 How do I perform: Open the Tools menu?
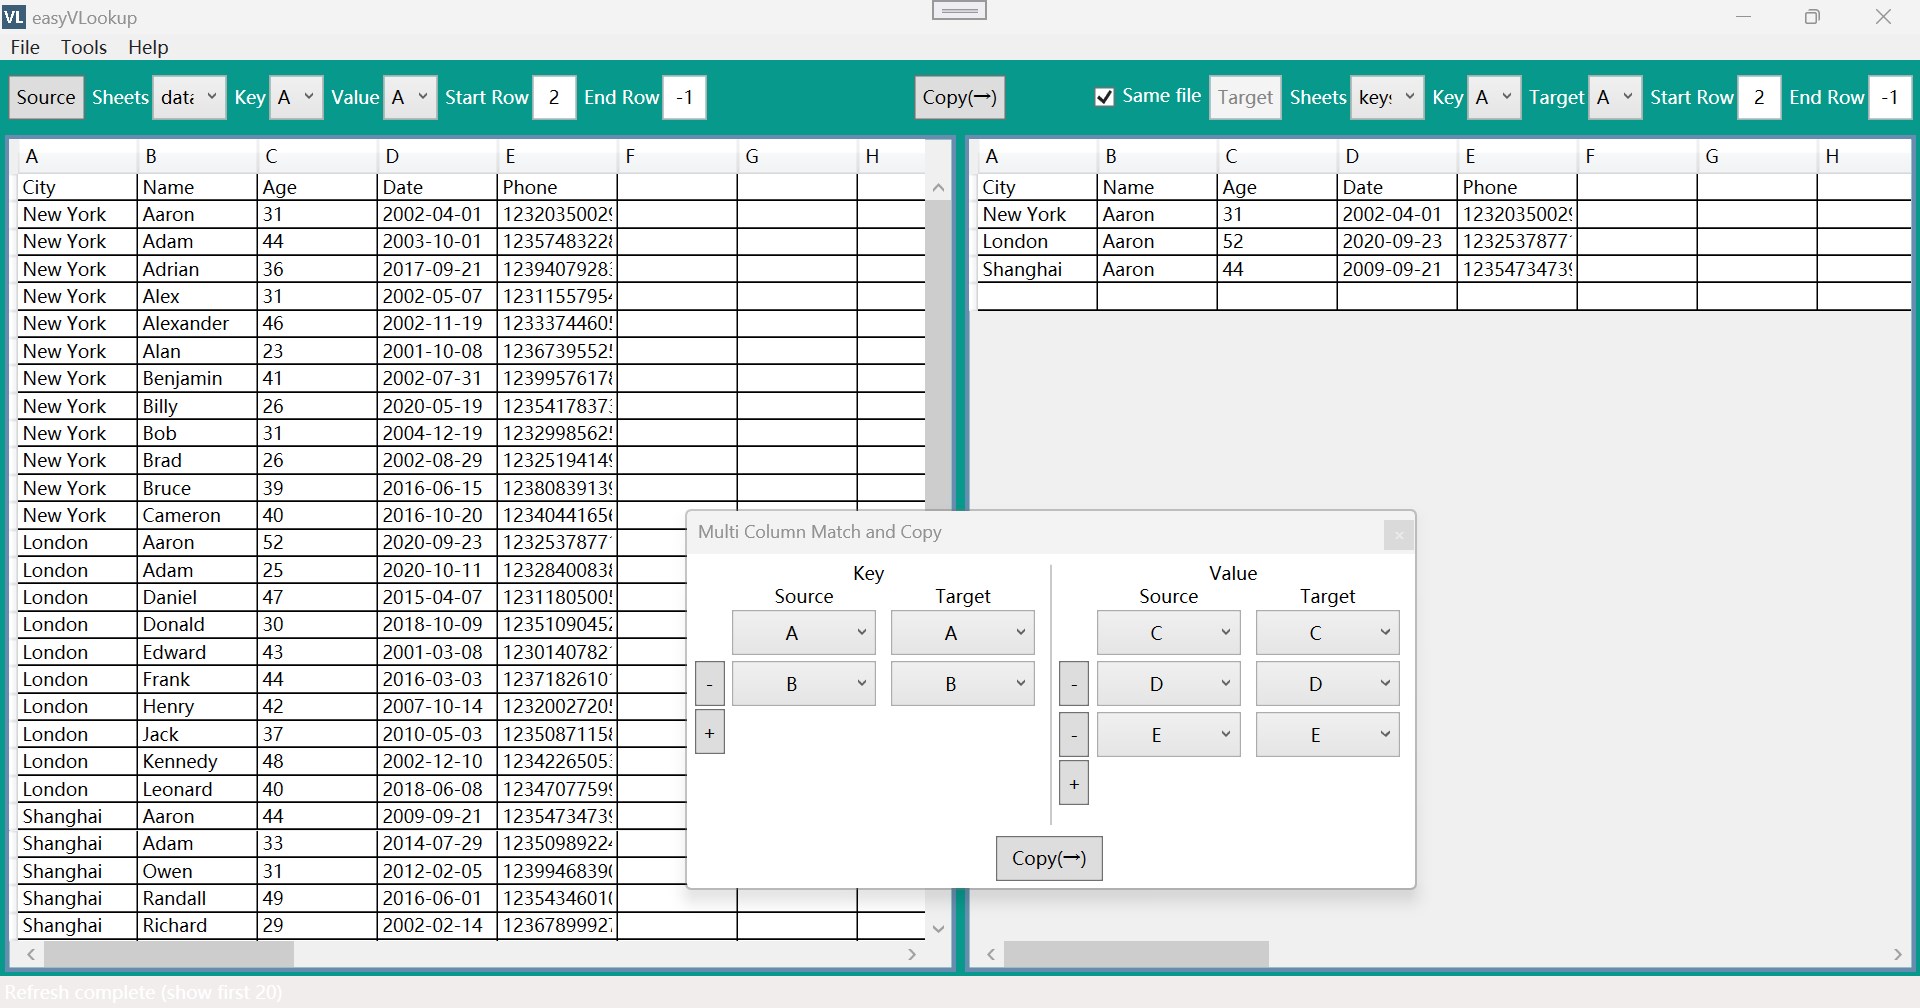(83, 47)
